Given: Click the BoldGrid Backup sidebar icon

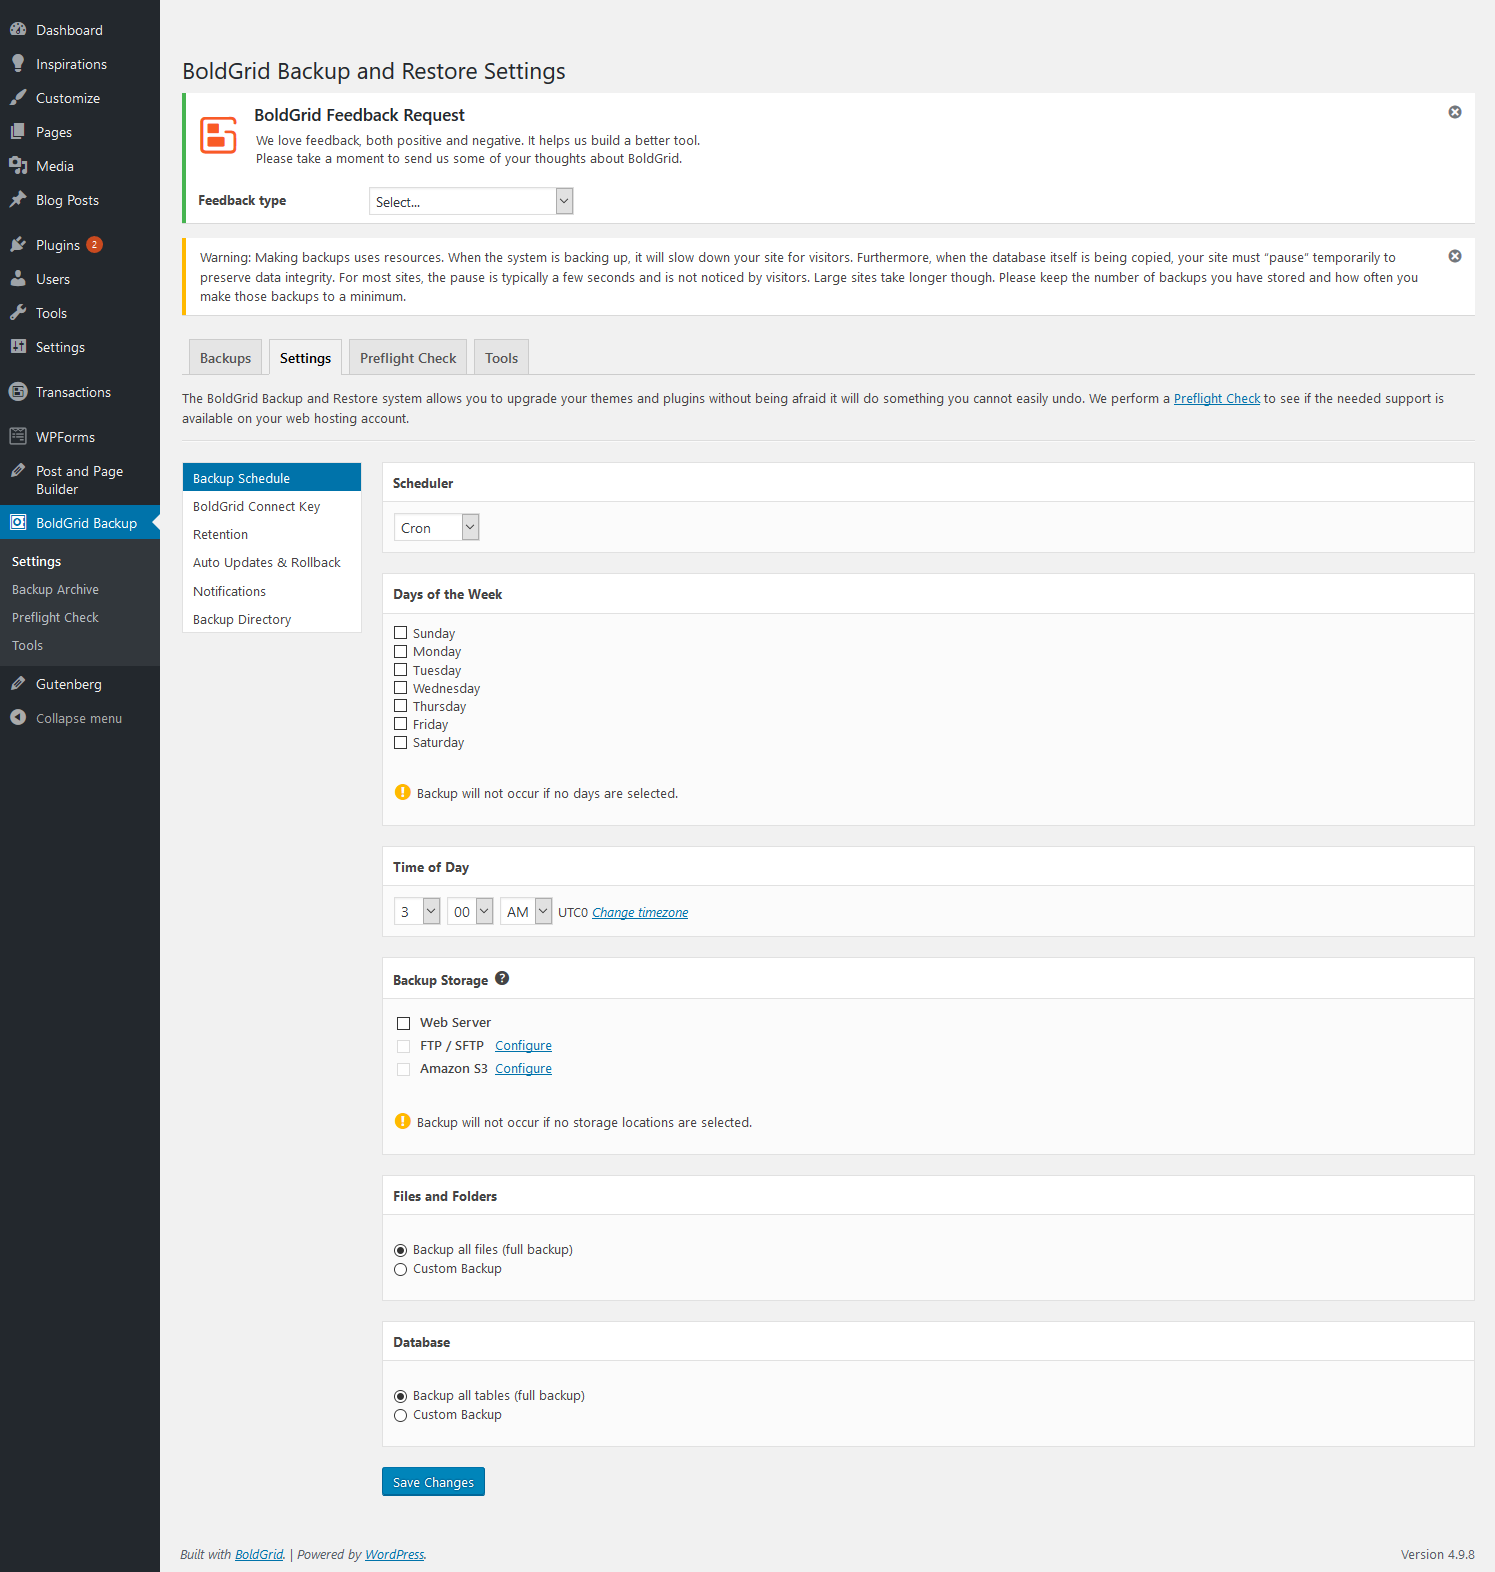Looking at the screenshot, I should (18, 522).
